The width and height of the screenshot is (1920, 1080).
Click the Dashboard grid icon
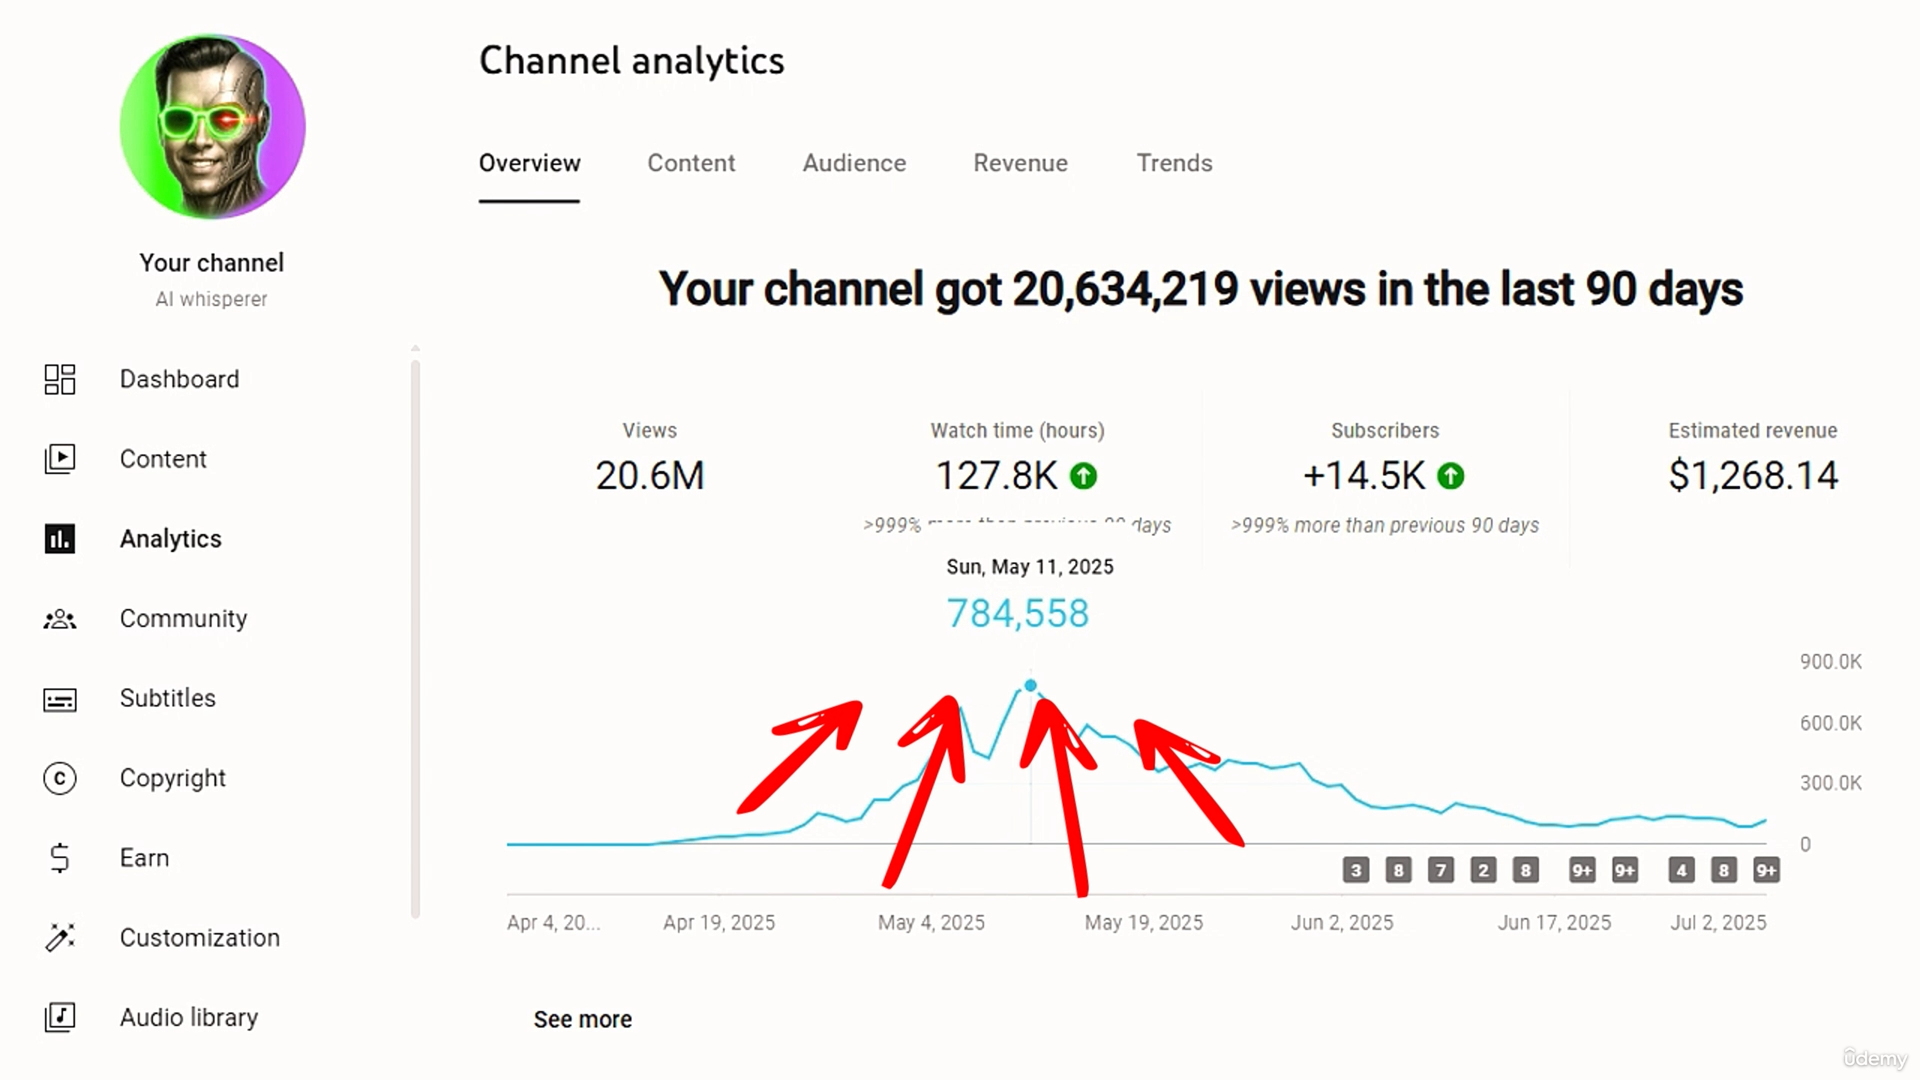pos(60,379)
